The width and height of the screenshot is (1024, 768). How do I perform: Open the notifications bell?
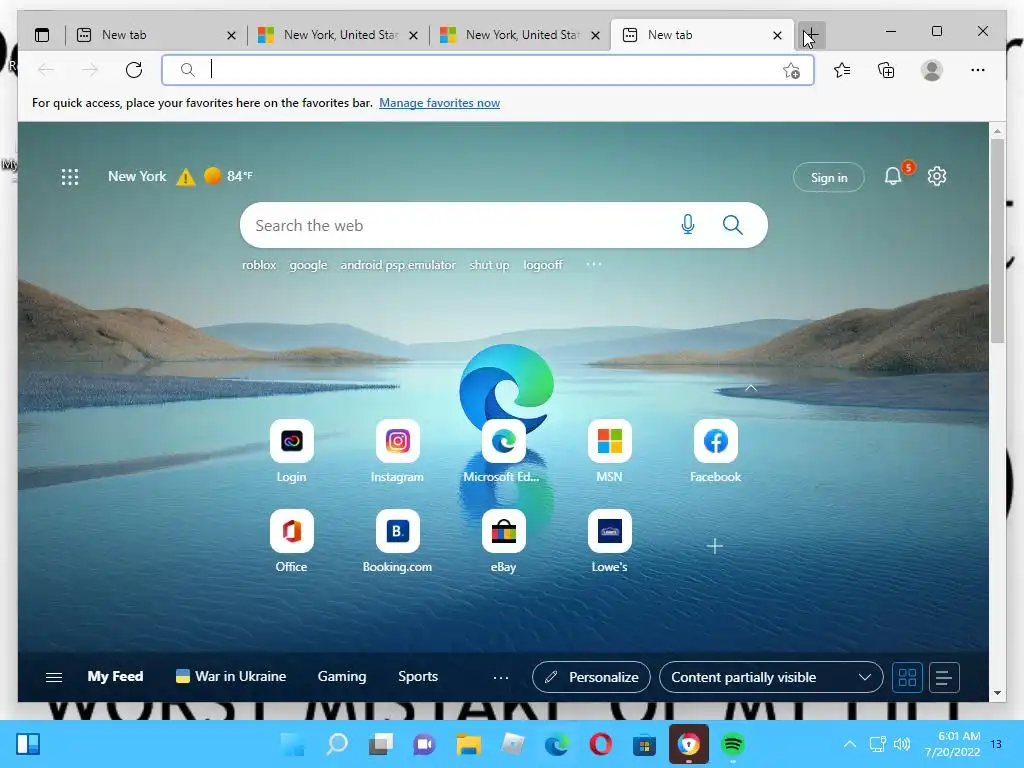pos(893,176)
